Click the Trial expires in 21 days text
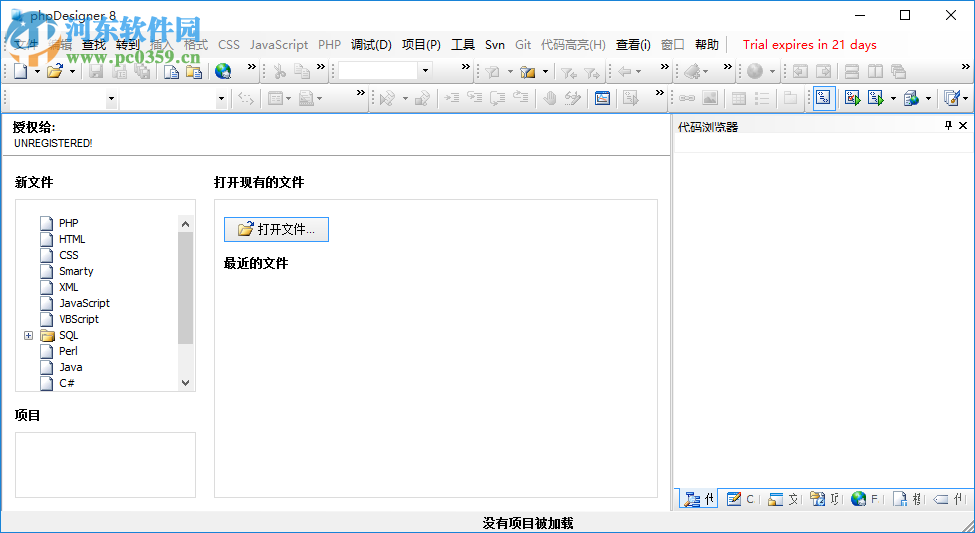The height and width of the screenshot is (533, 975). (810, 45)
